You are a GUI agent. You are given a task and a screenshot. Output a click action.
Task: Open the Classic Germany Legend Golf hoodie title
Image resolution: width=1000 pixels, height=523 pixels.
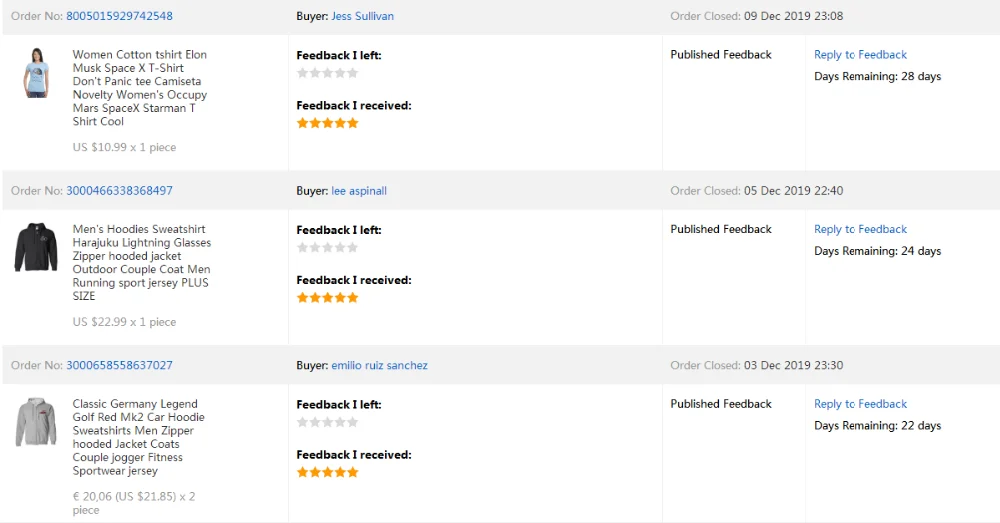tap(138, 437)
